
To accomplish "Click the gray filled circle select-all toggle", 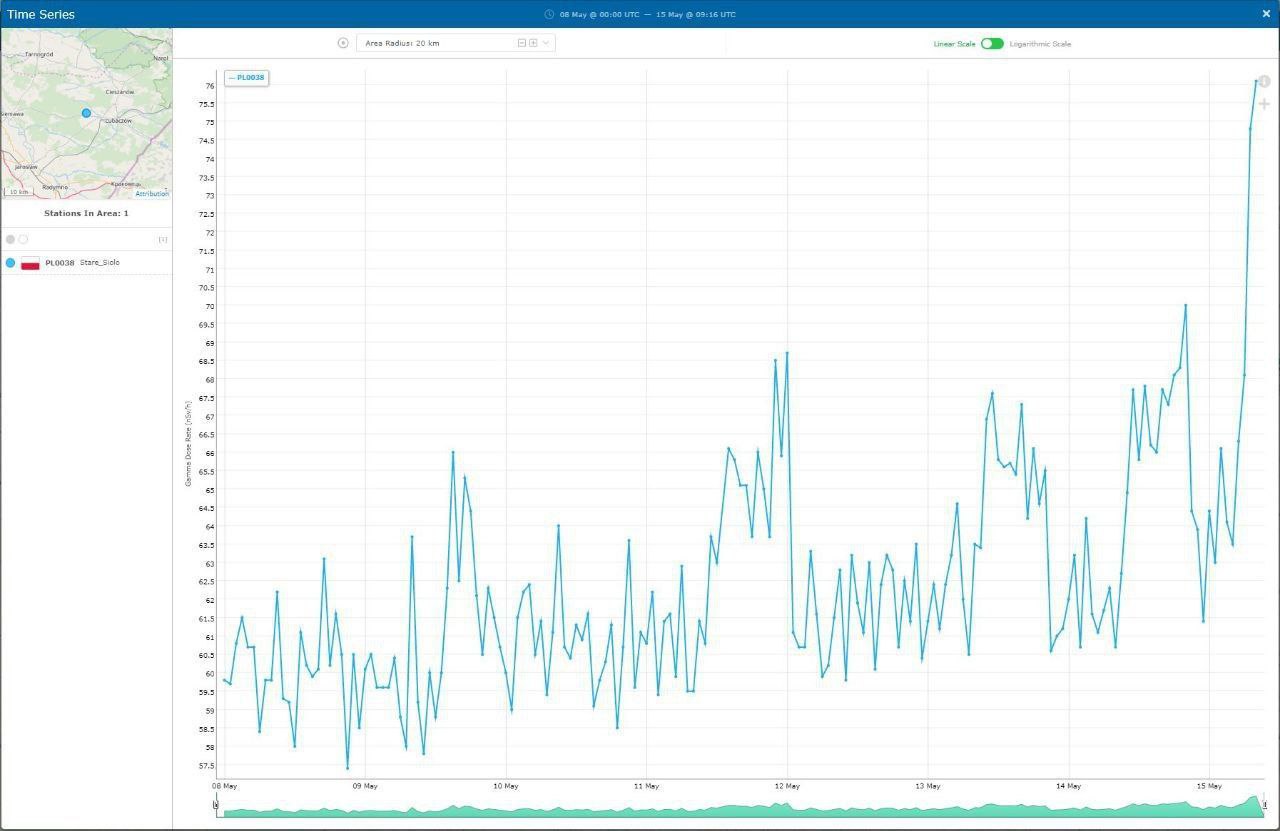I will click(x=10, y=239).
